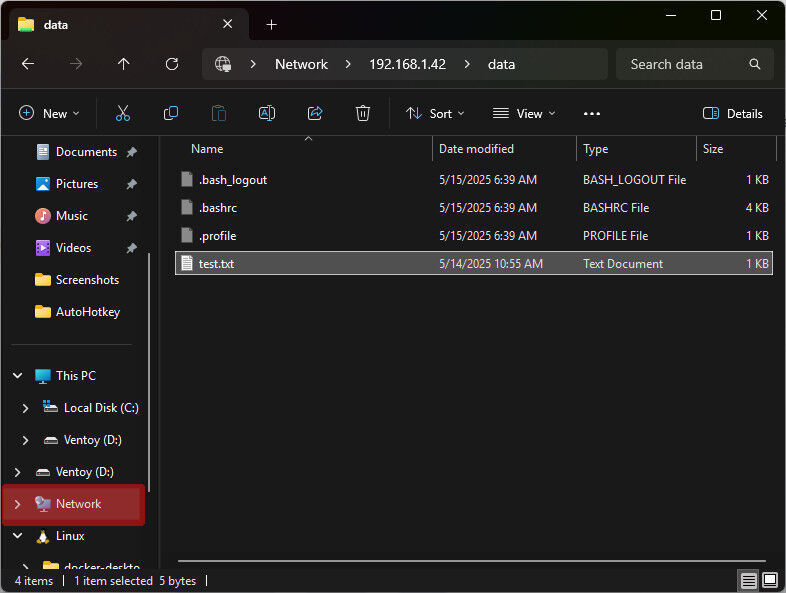Click the Copy icon in toolbar
Image resolution: width=786 pixels, height=593 pixels.
pos(171,114)
